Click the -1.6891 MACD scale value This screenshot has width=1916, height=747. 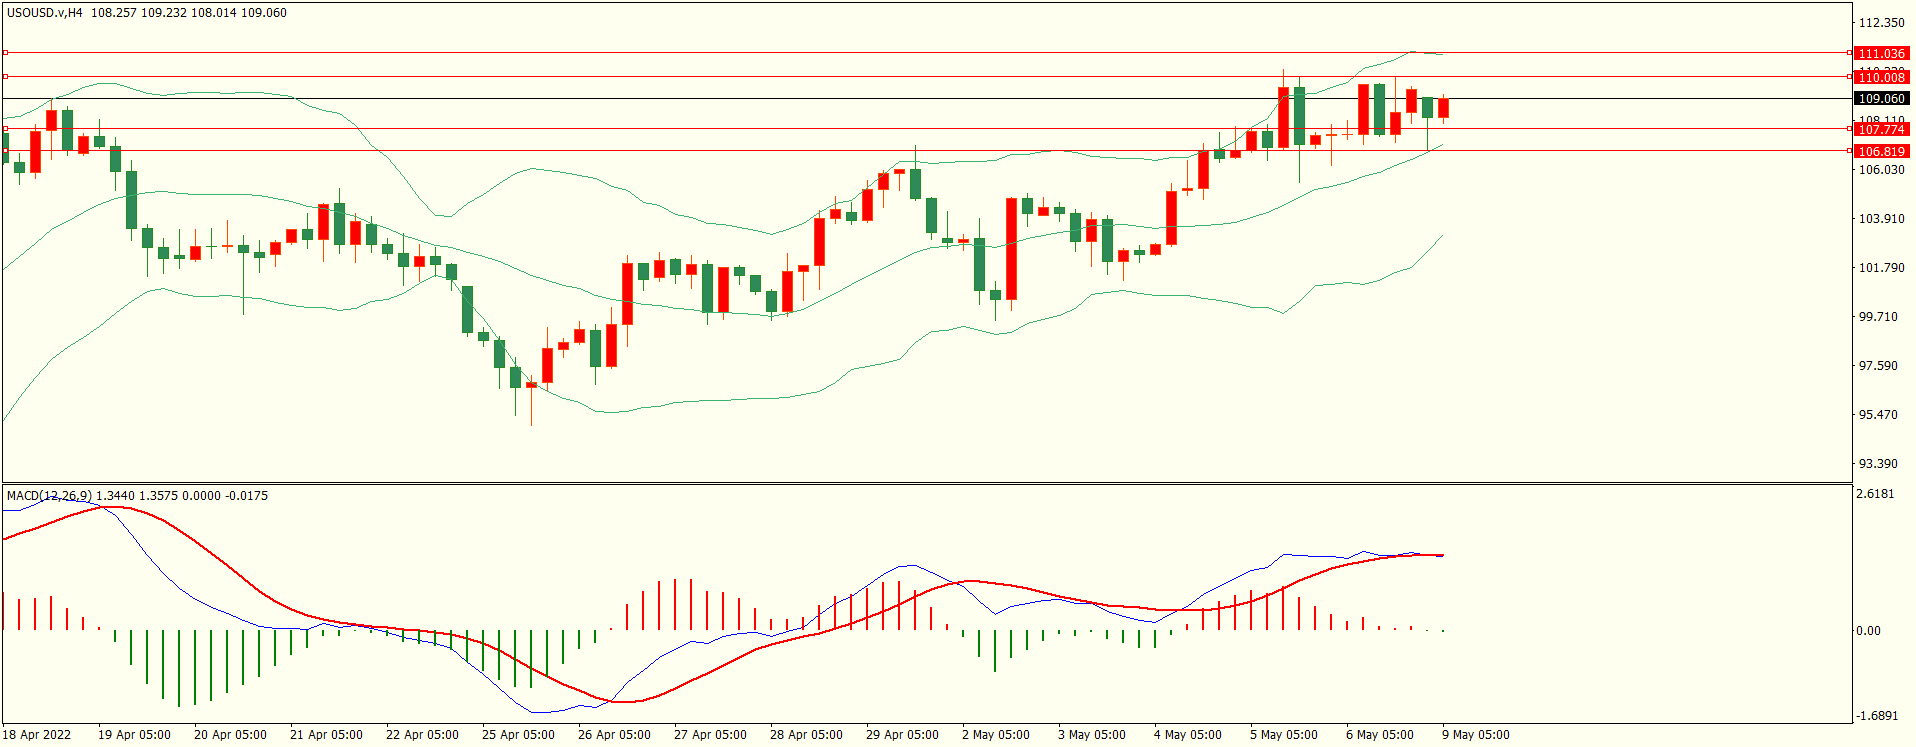click(1877, 716)
